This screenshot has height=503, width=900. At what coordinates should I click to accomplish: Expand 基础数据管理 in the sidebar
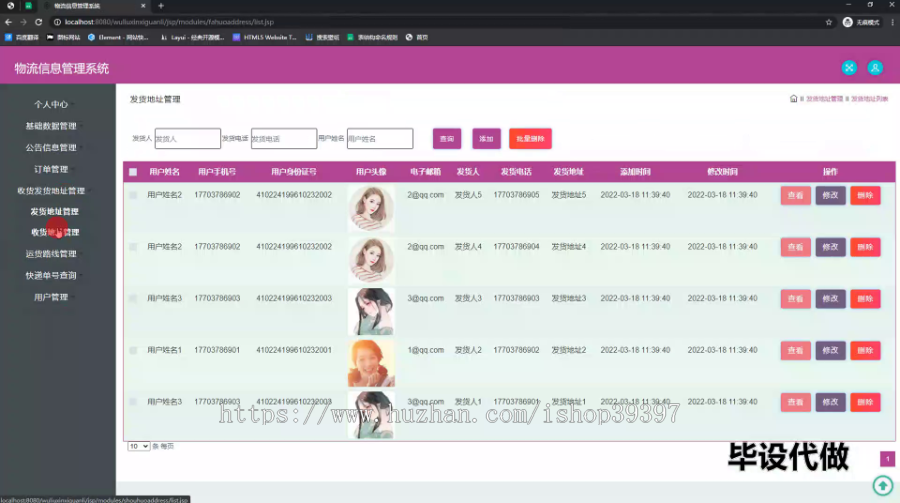(51, 126)
